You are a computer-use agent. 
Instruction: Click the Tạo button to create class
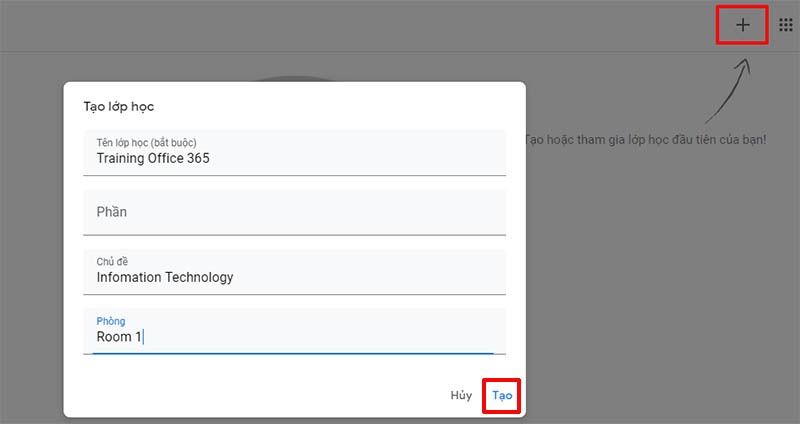[x=502, y=395]
